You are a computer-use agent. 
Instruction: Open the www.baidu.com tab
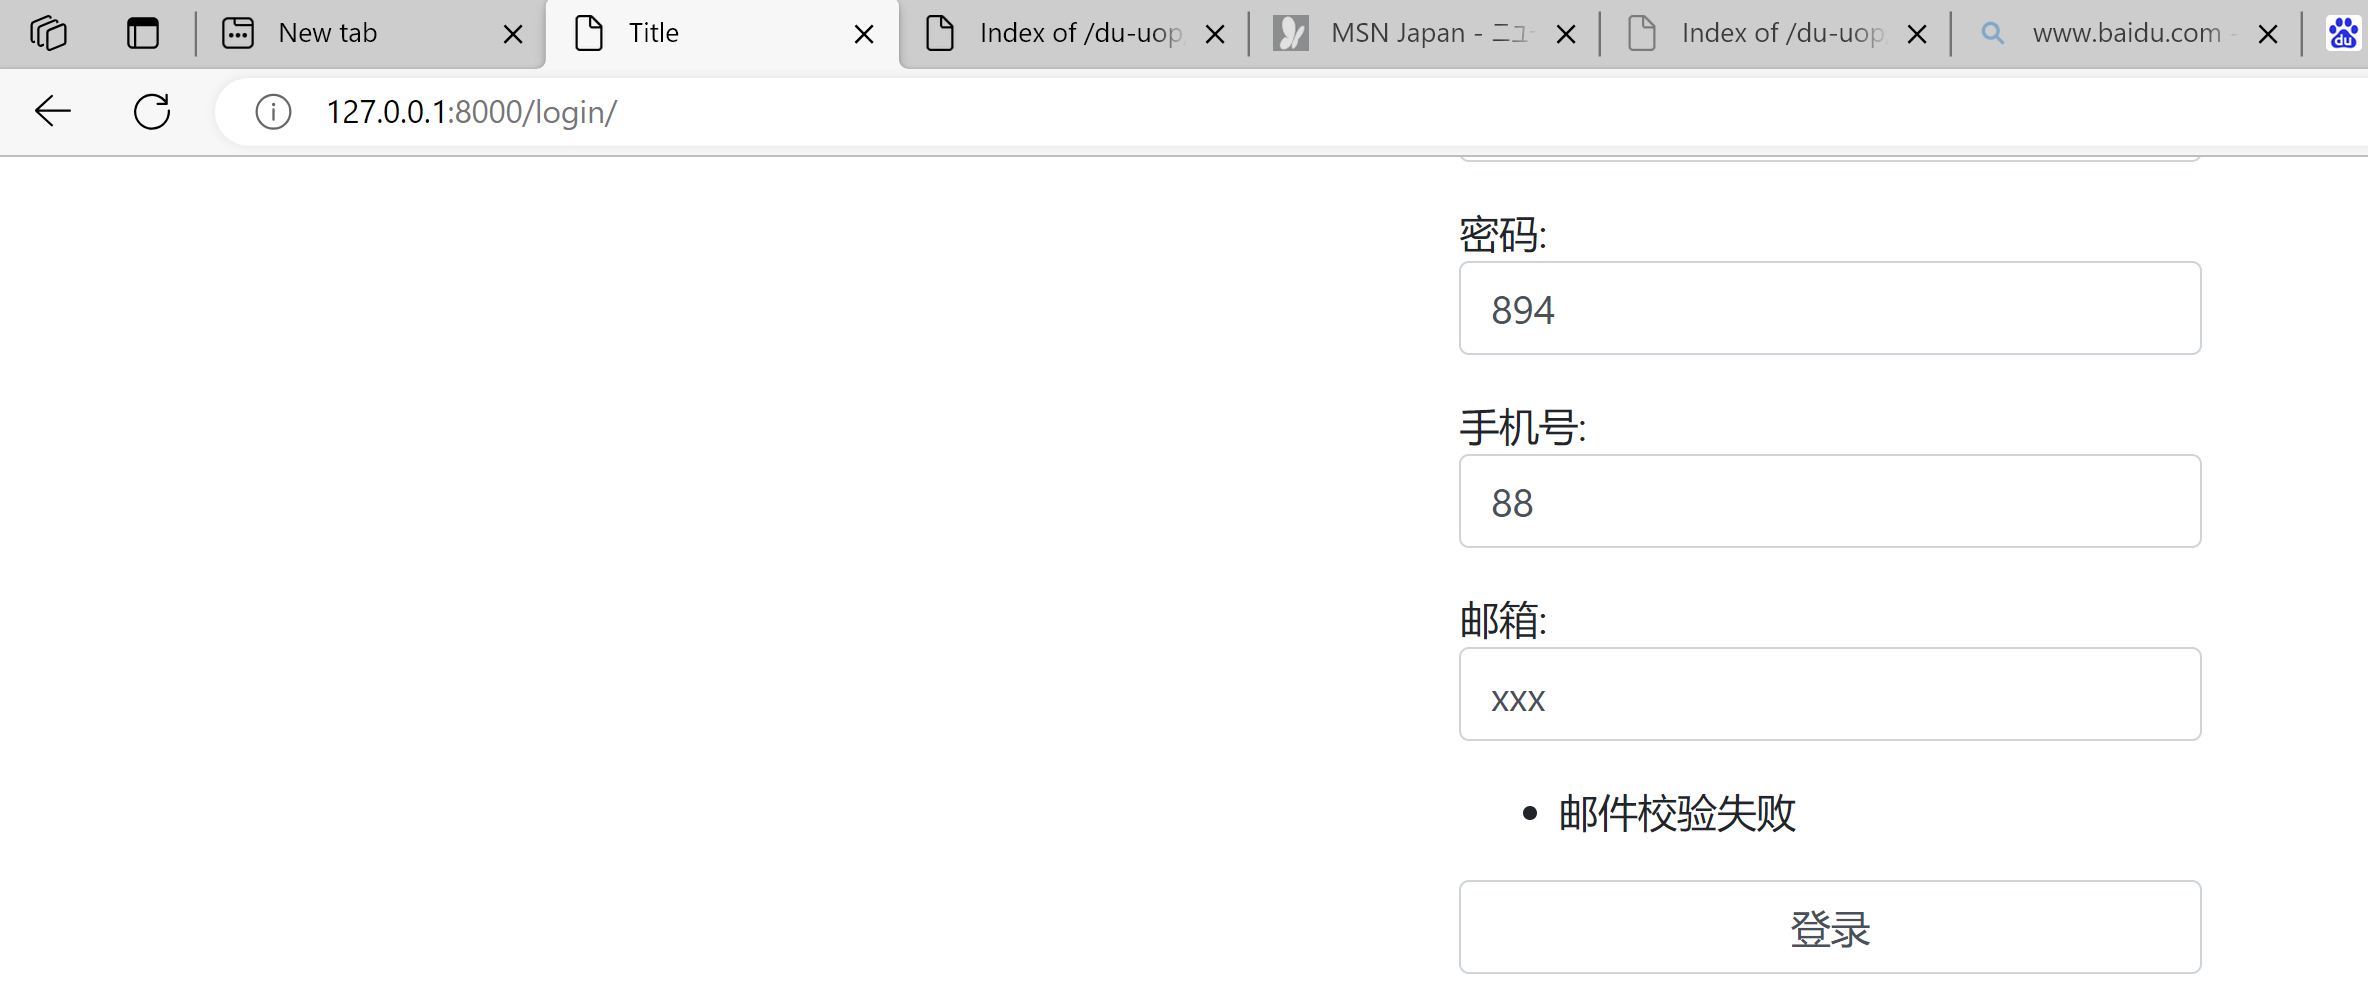pyautogui.click(x=2127, y=33)
